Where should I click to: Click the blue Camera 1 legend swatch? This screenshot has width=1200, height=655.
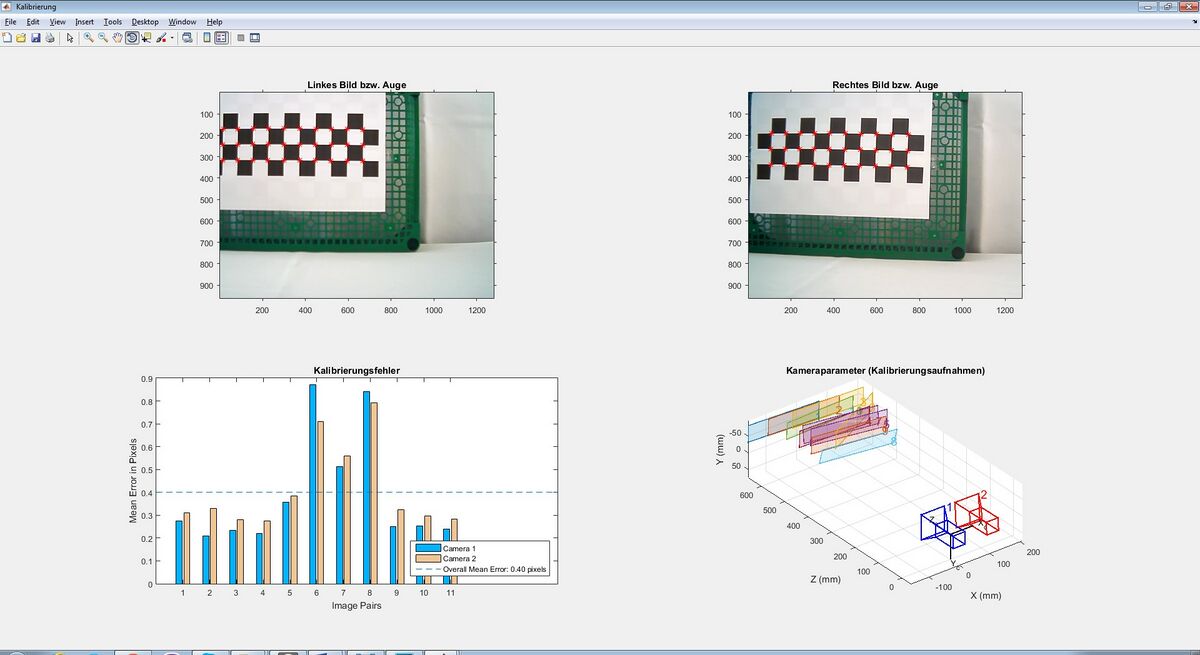(x=427, y=548)
